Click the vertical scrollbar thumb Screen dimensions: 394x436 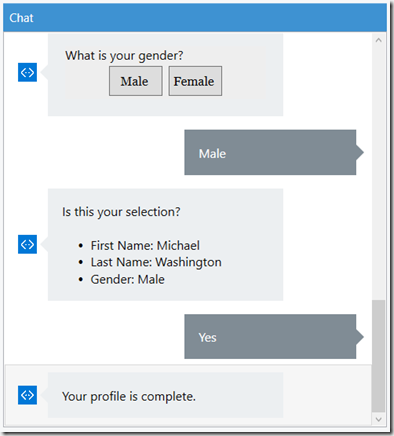pos(378,356)
